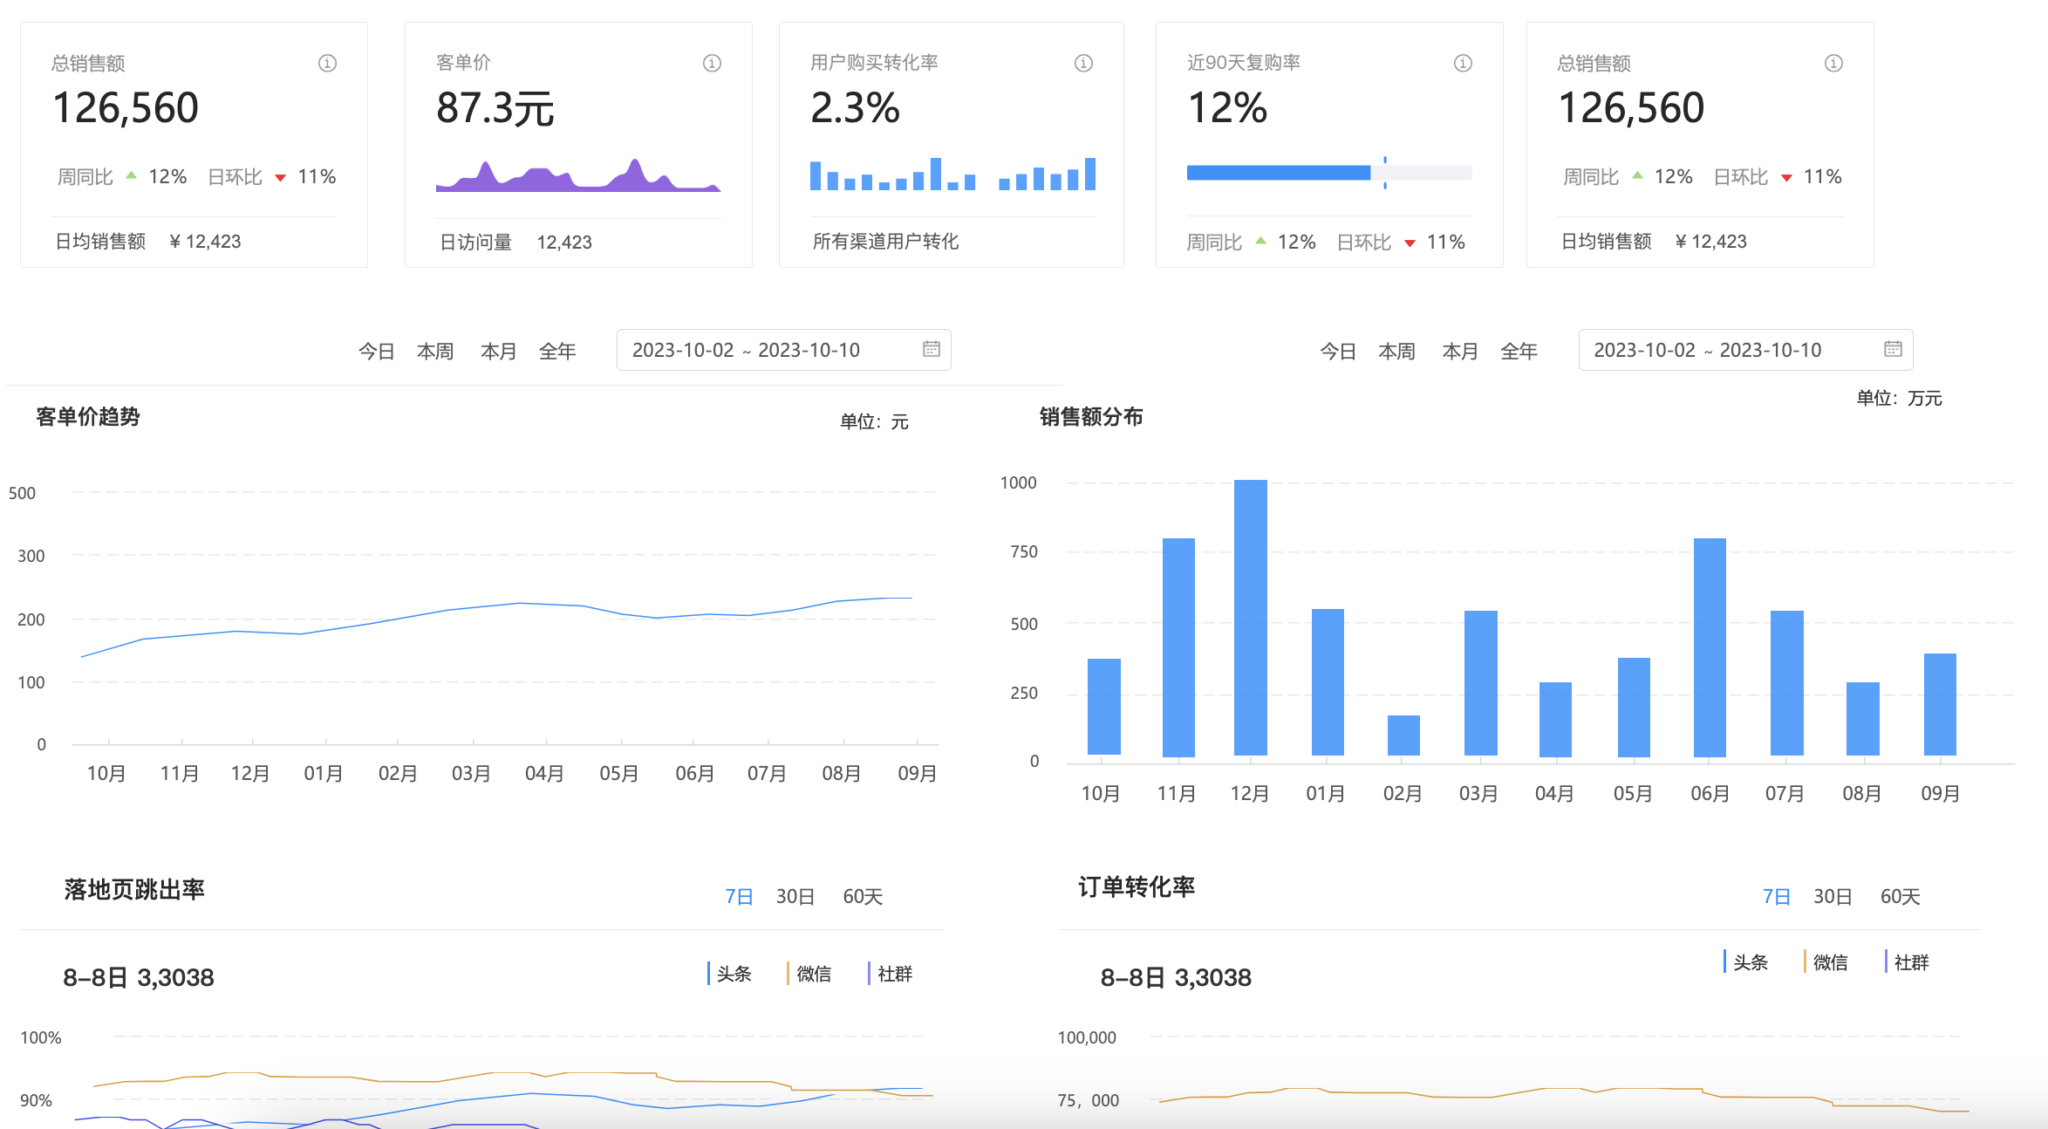The width and height of the screenshot is (2048, 1129).
Task: Click the 03月 bar in 销售额分布
Action: click(1481, 683)
